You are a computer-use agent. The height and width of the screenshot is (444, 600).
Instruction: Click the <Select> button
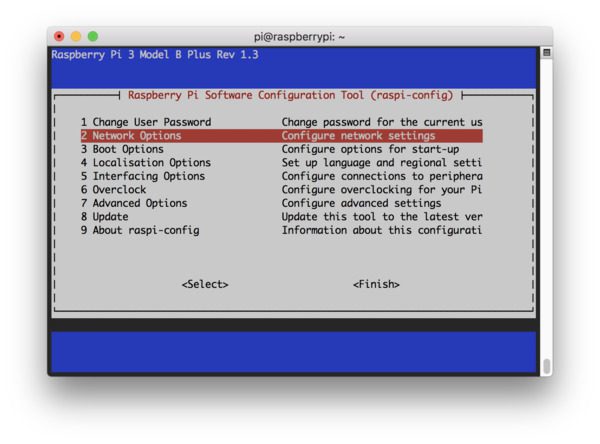(x=205, y=284)
